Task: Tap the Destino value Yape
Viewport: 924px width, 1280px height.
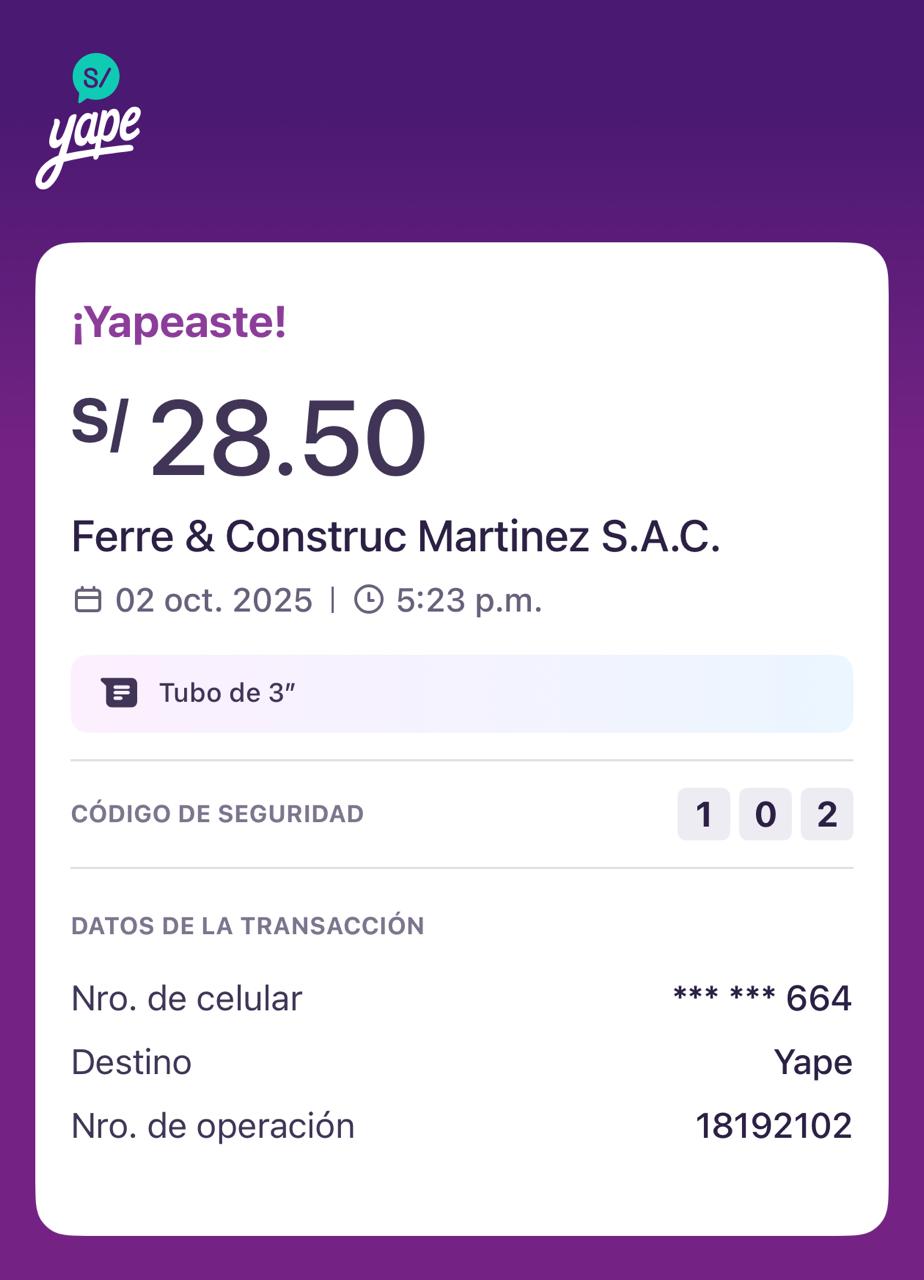Action: point(813,1062)
